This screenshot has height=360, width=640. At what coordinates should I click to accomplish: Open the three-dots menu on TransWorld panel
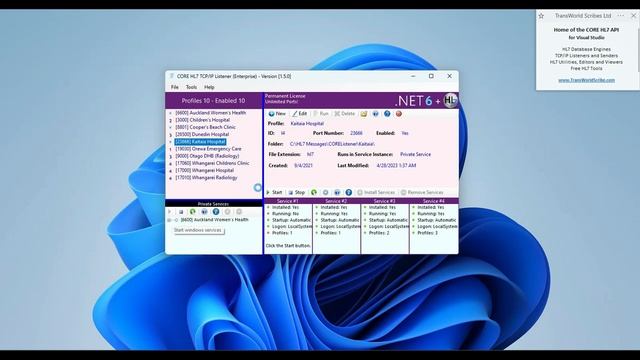pos(621,16)
